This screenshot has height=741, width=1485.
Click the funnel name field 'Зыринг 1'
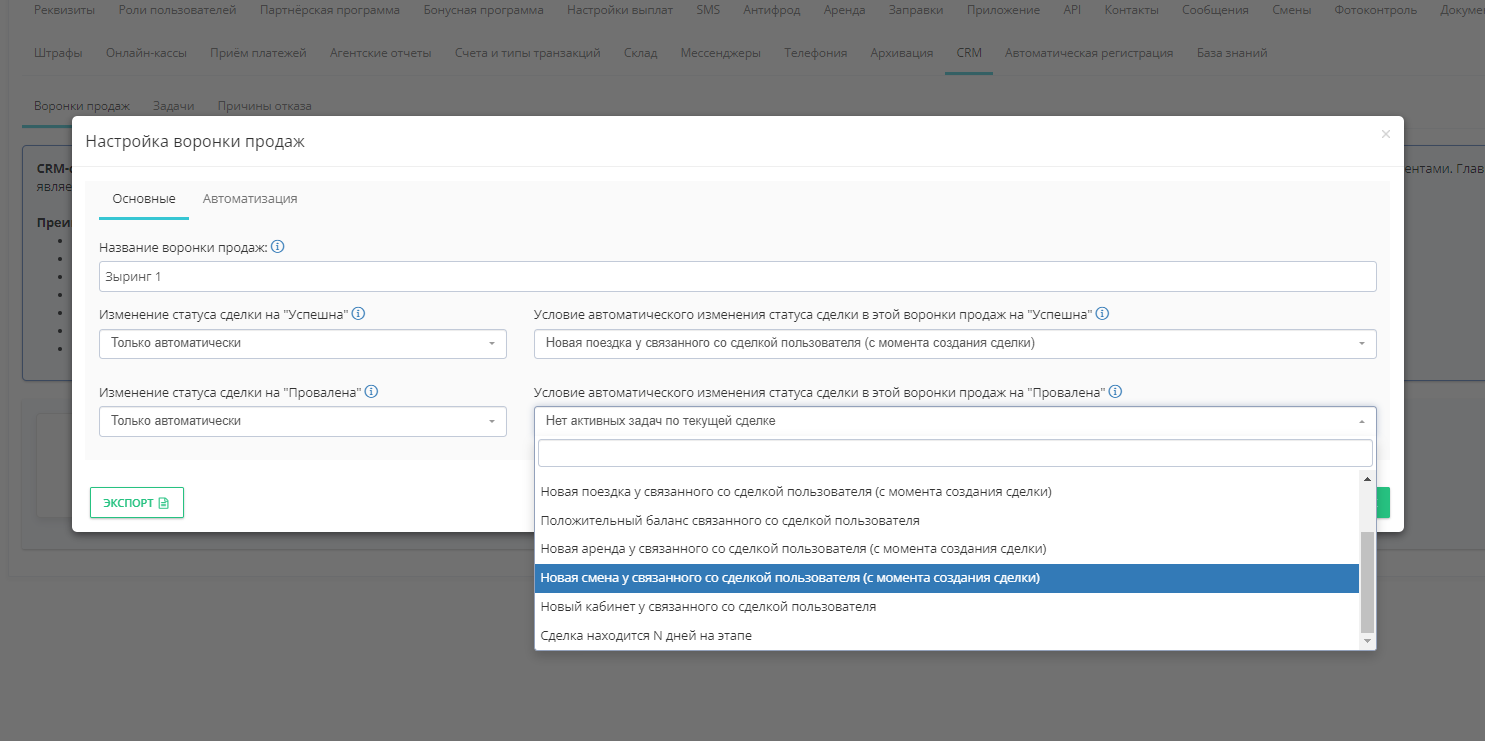click(738, 276)
